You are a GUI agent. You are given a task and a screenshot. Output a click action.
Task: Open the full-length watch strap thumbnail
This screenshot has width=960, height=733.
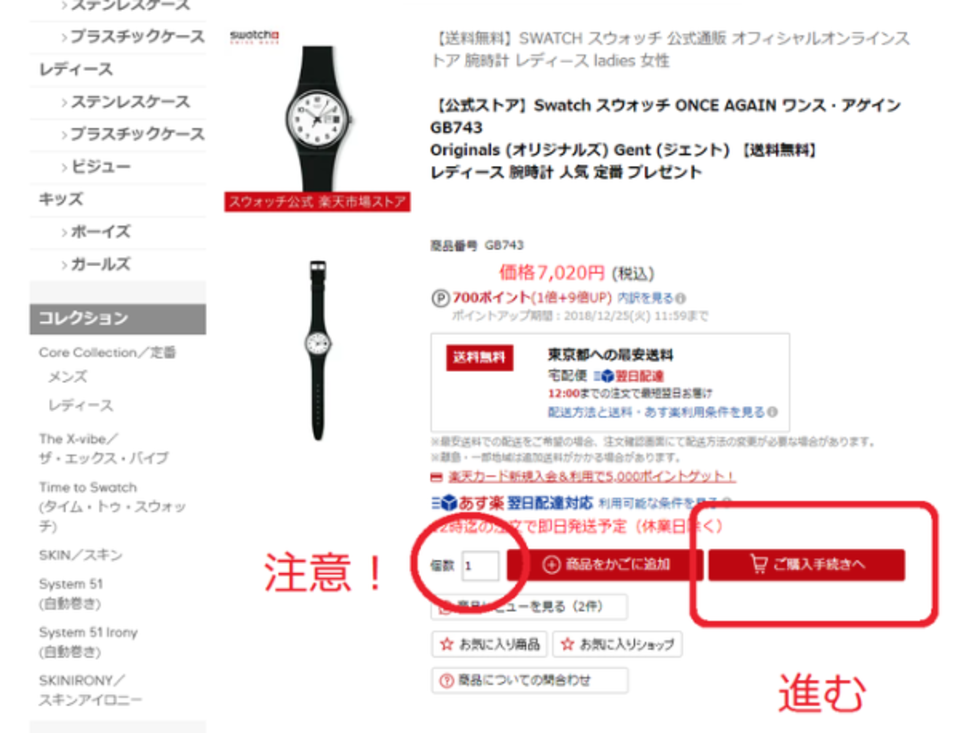318,350
